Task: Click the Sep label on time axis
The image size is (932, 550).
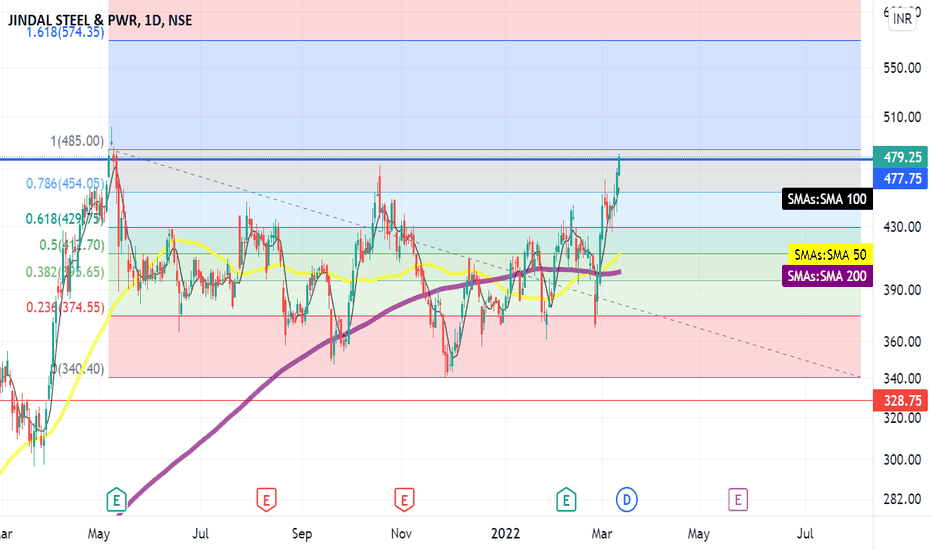Action: [x=302, y=533]
